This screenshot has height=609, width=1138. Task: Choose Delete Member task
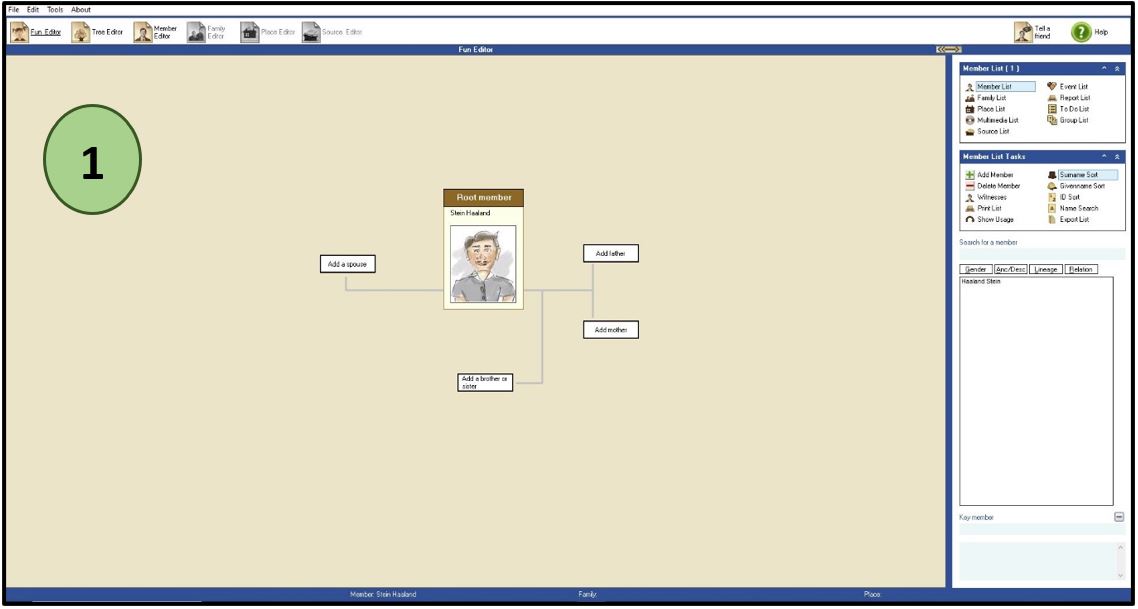point(998,186)
